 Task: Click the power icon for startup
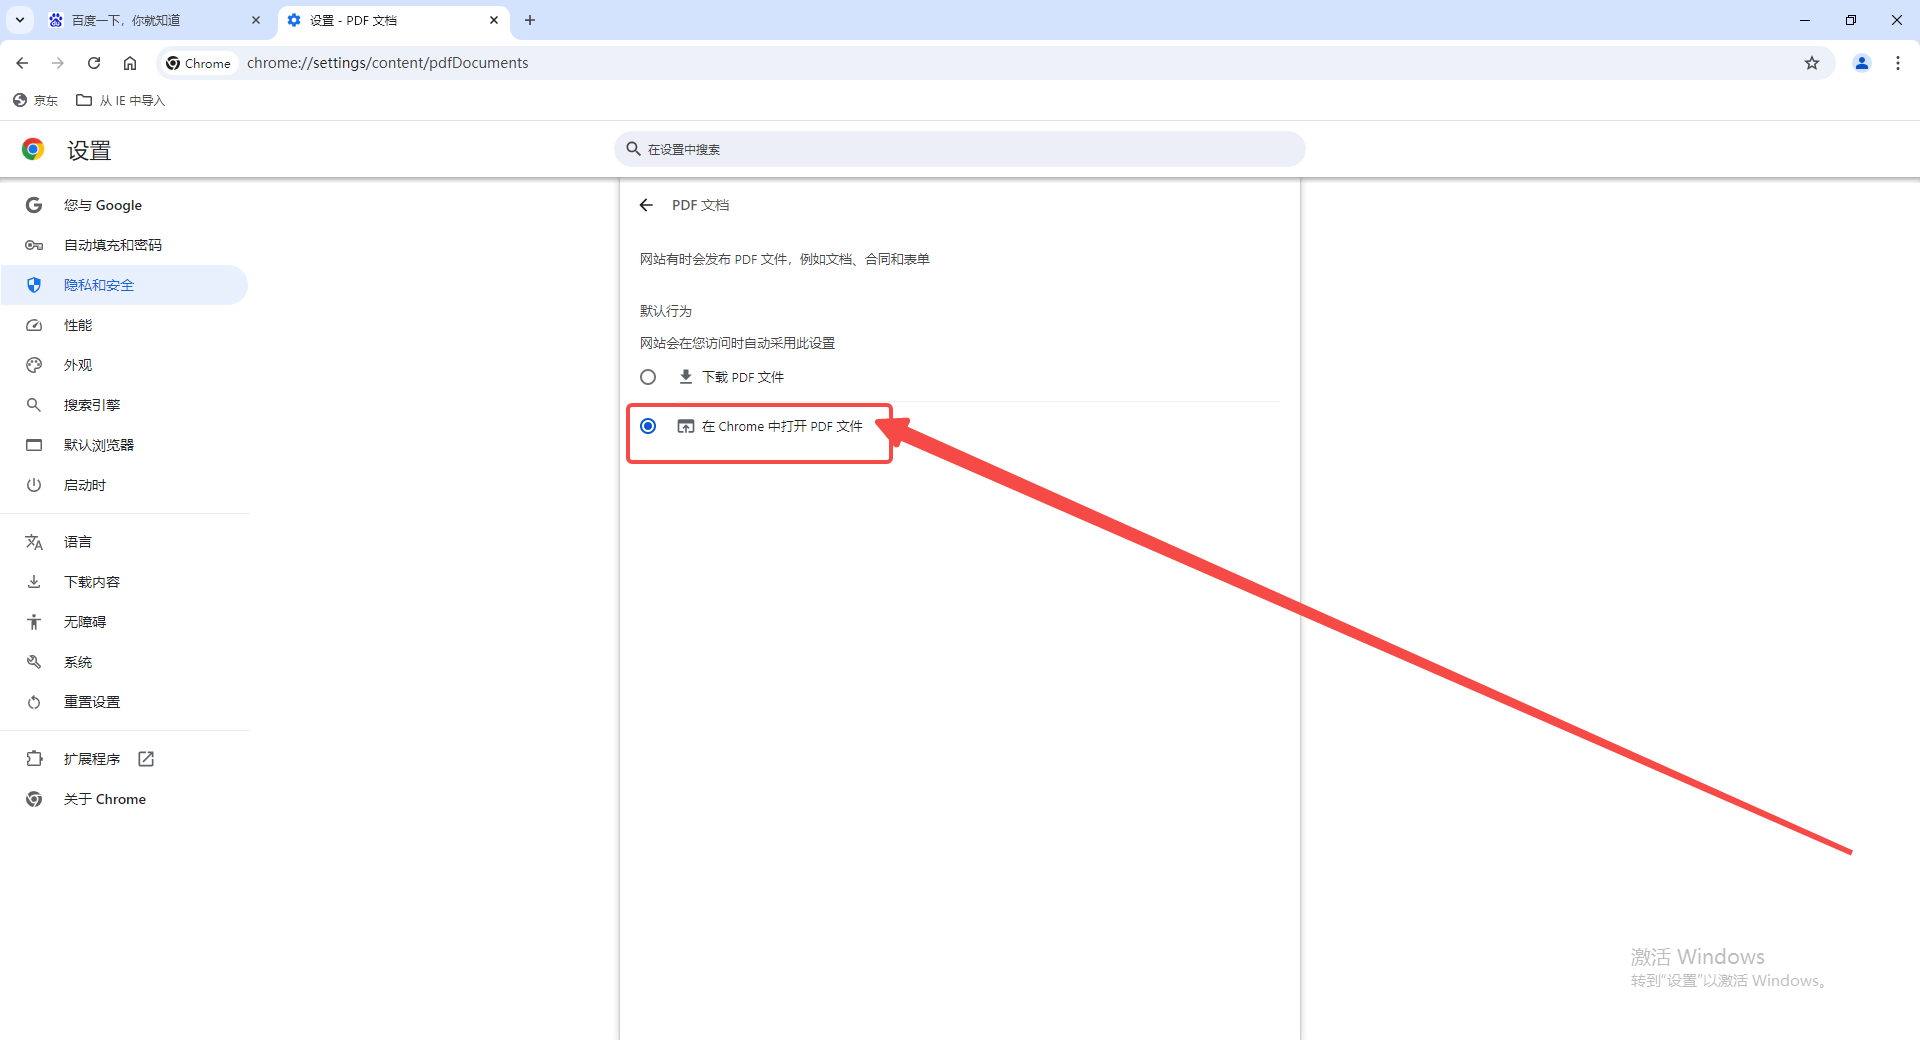[34, 485]
